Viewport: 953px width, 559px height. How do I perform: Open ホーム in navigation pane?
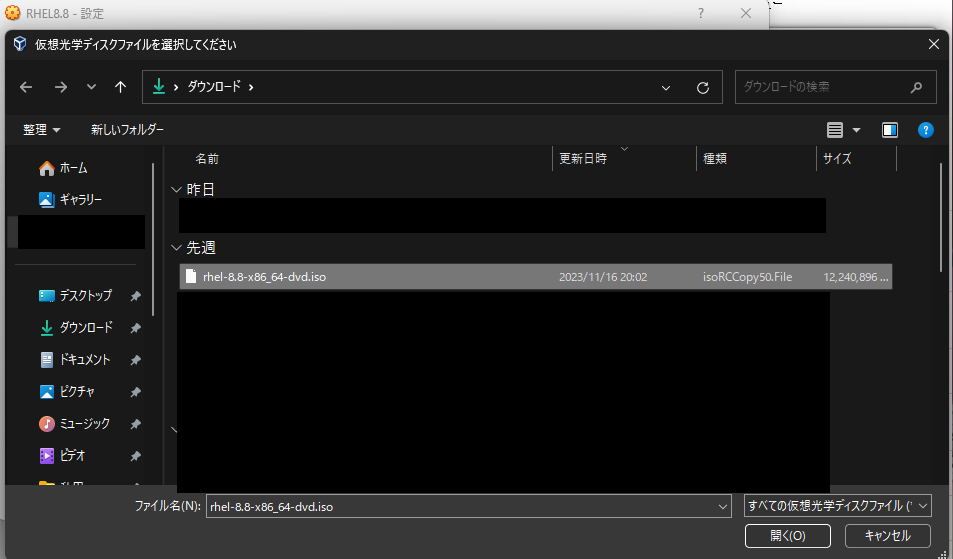63,168
